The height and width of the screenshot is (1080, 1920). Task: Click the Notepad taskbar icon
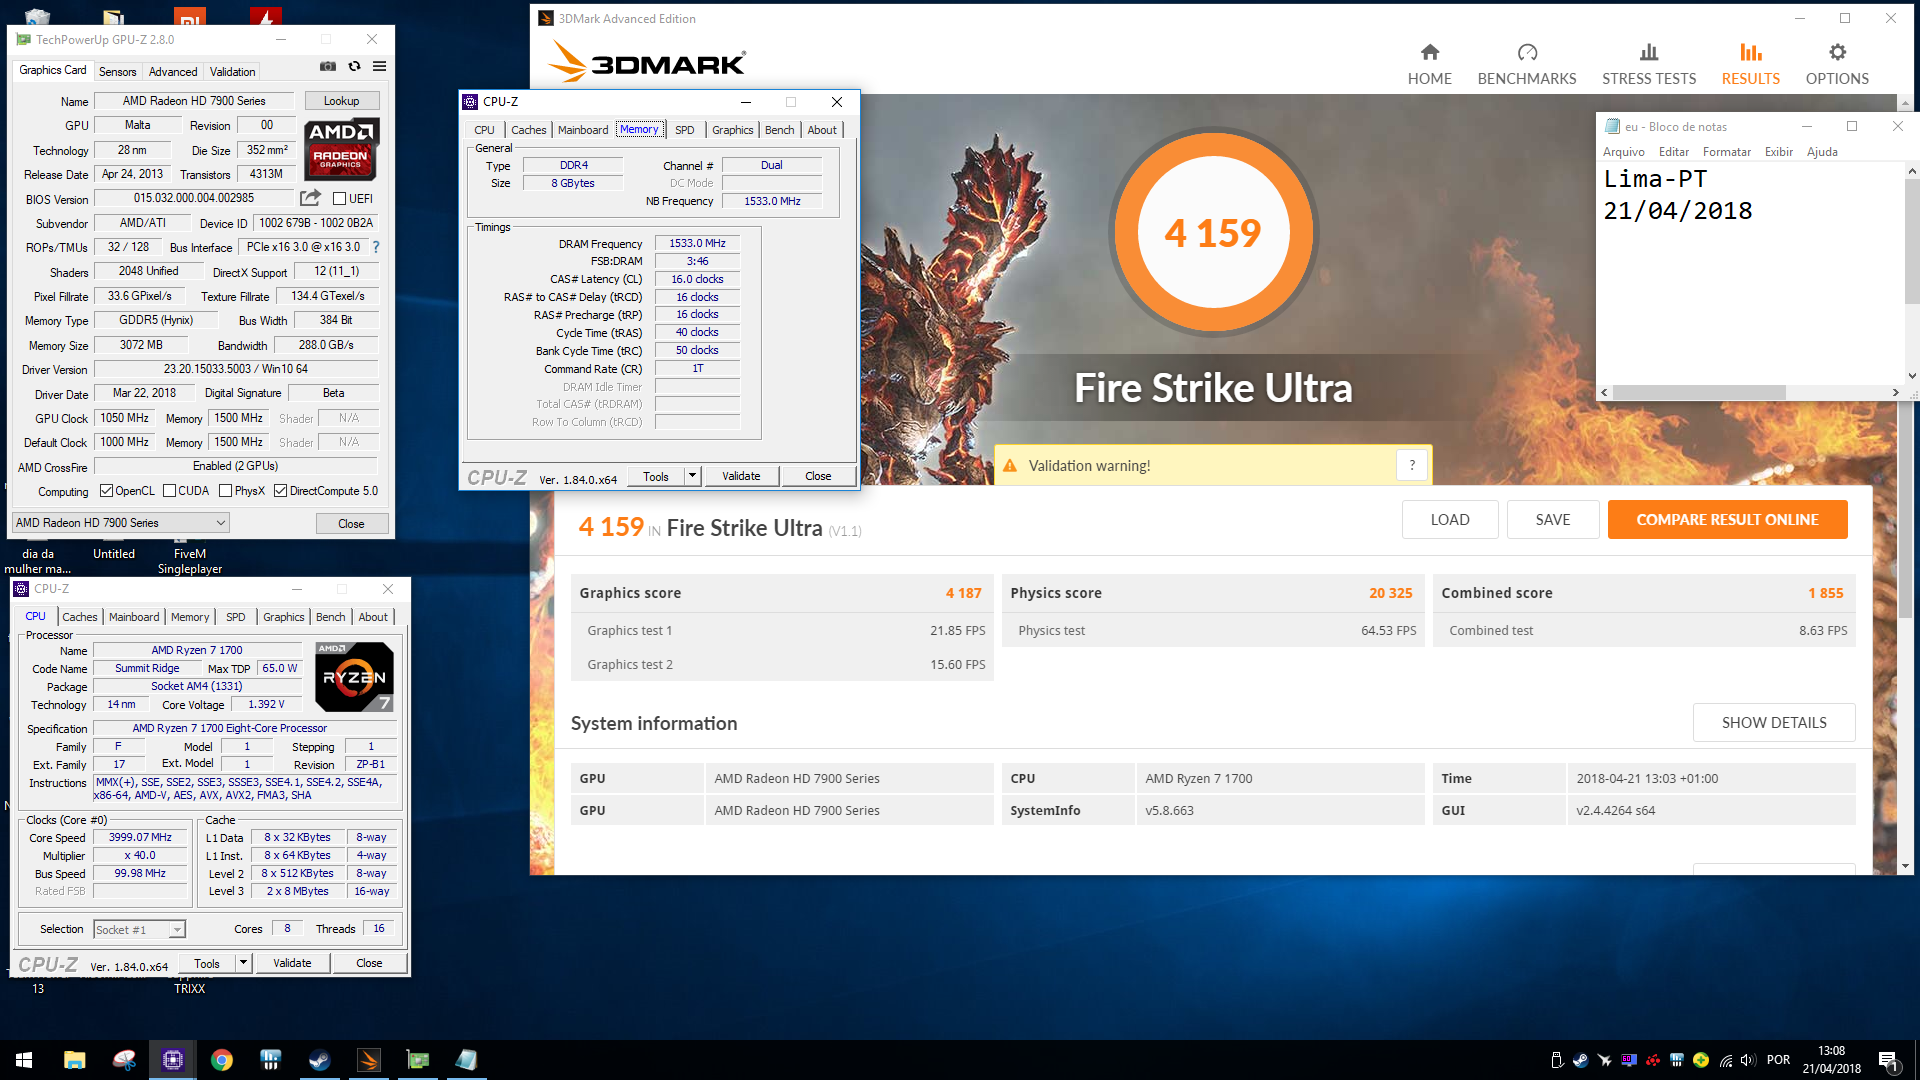(467, 1060)
